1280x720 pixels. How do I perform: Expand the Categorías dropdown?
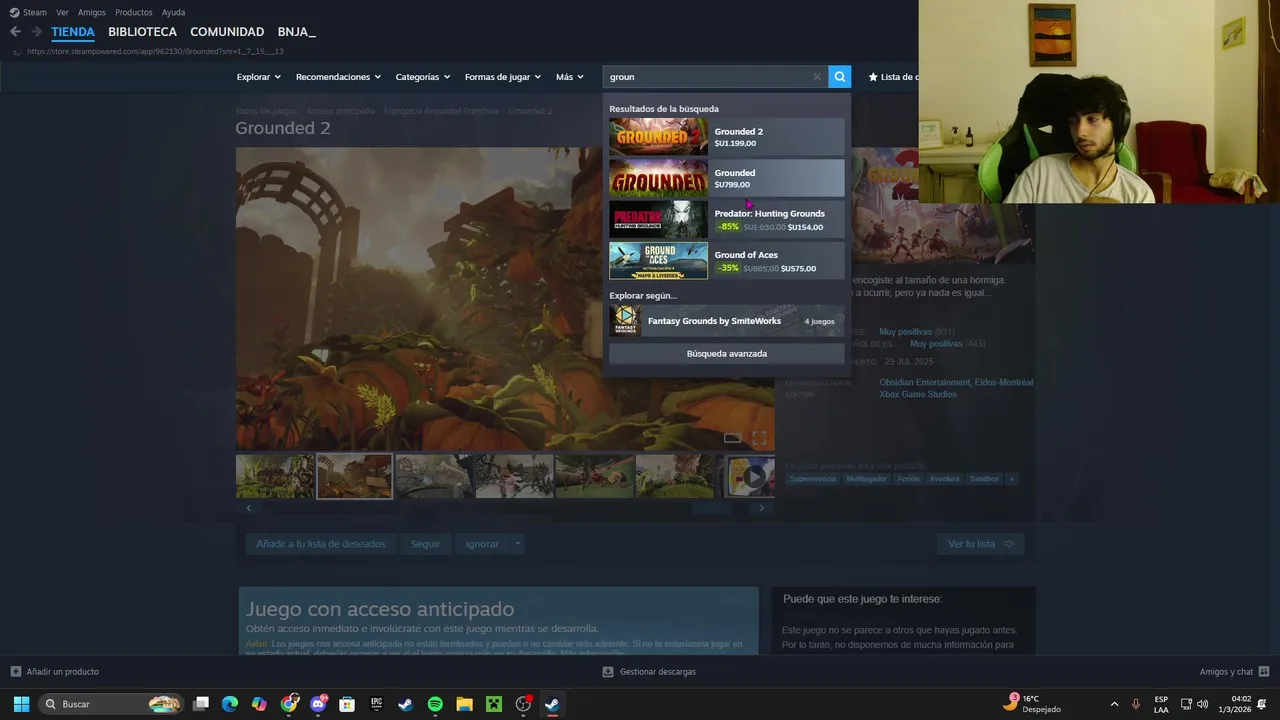(x=422, y=77)
